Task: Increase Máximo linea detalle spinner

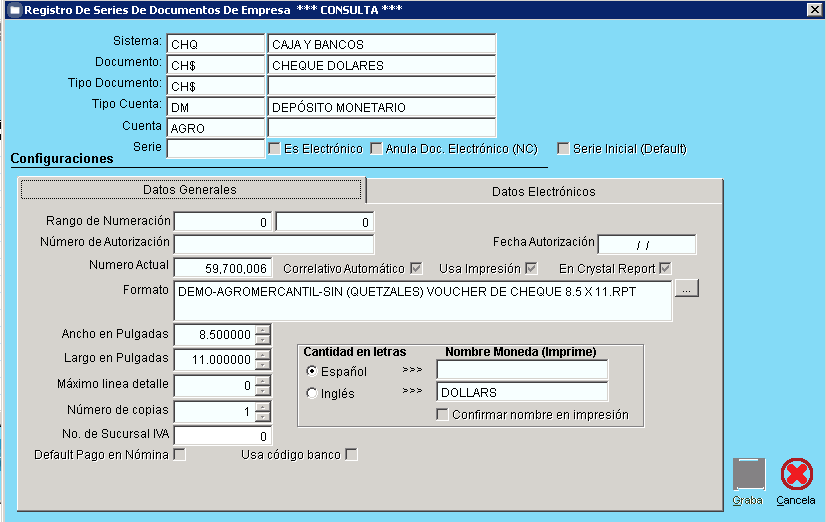Action: coord(263,380)
